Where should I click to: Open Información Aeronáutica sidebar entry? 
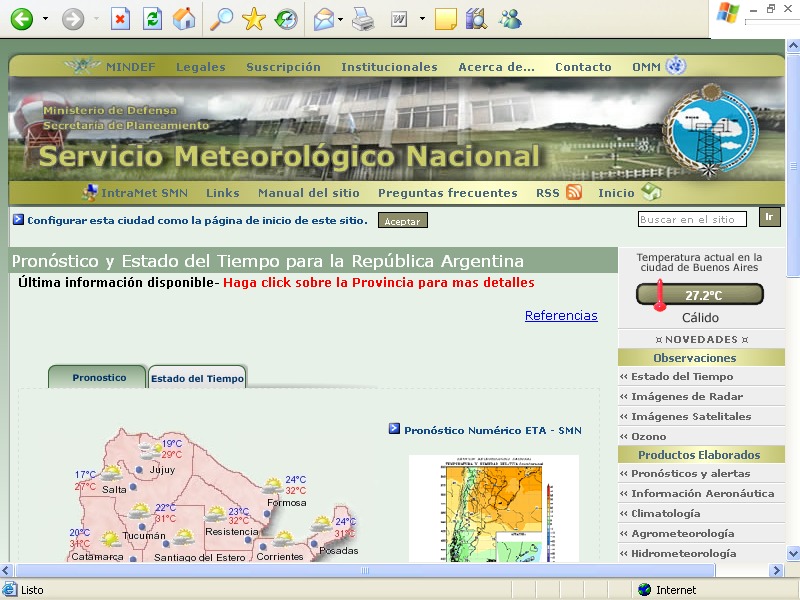(x=701, y=493)
